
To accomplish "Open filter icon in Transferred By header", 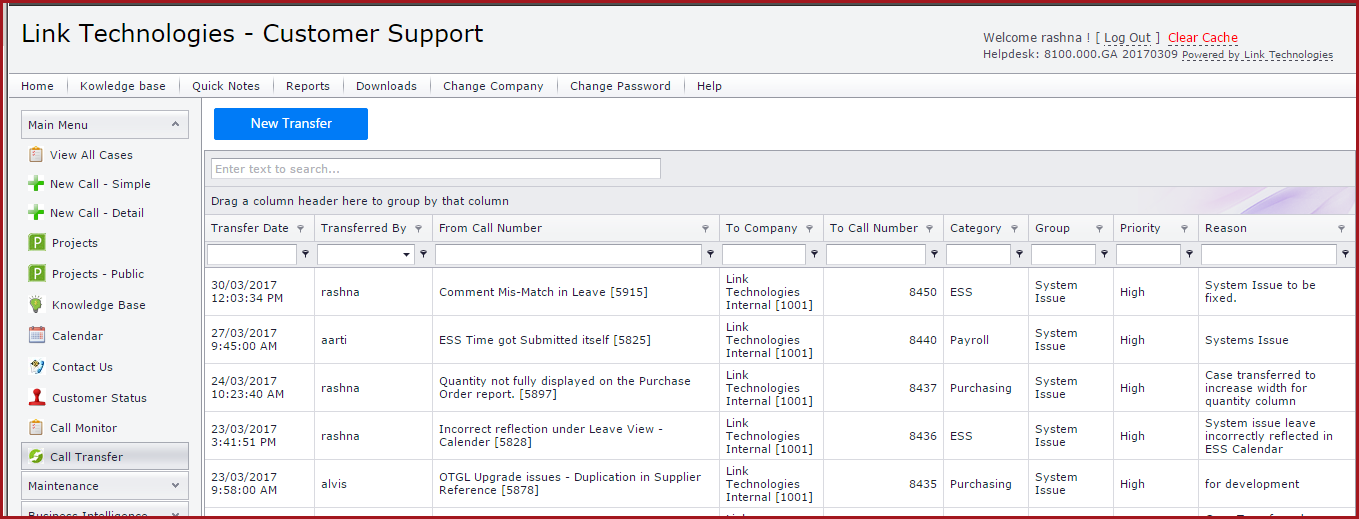I will [418, 229].
